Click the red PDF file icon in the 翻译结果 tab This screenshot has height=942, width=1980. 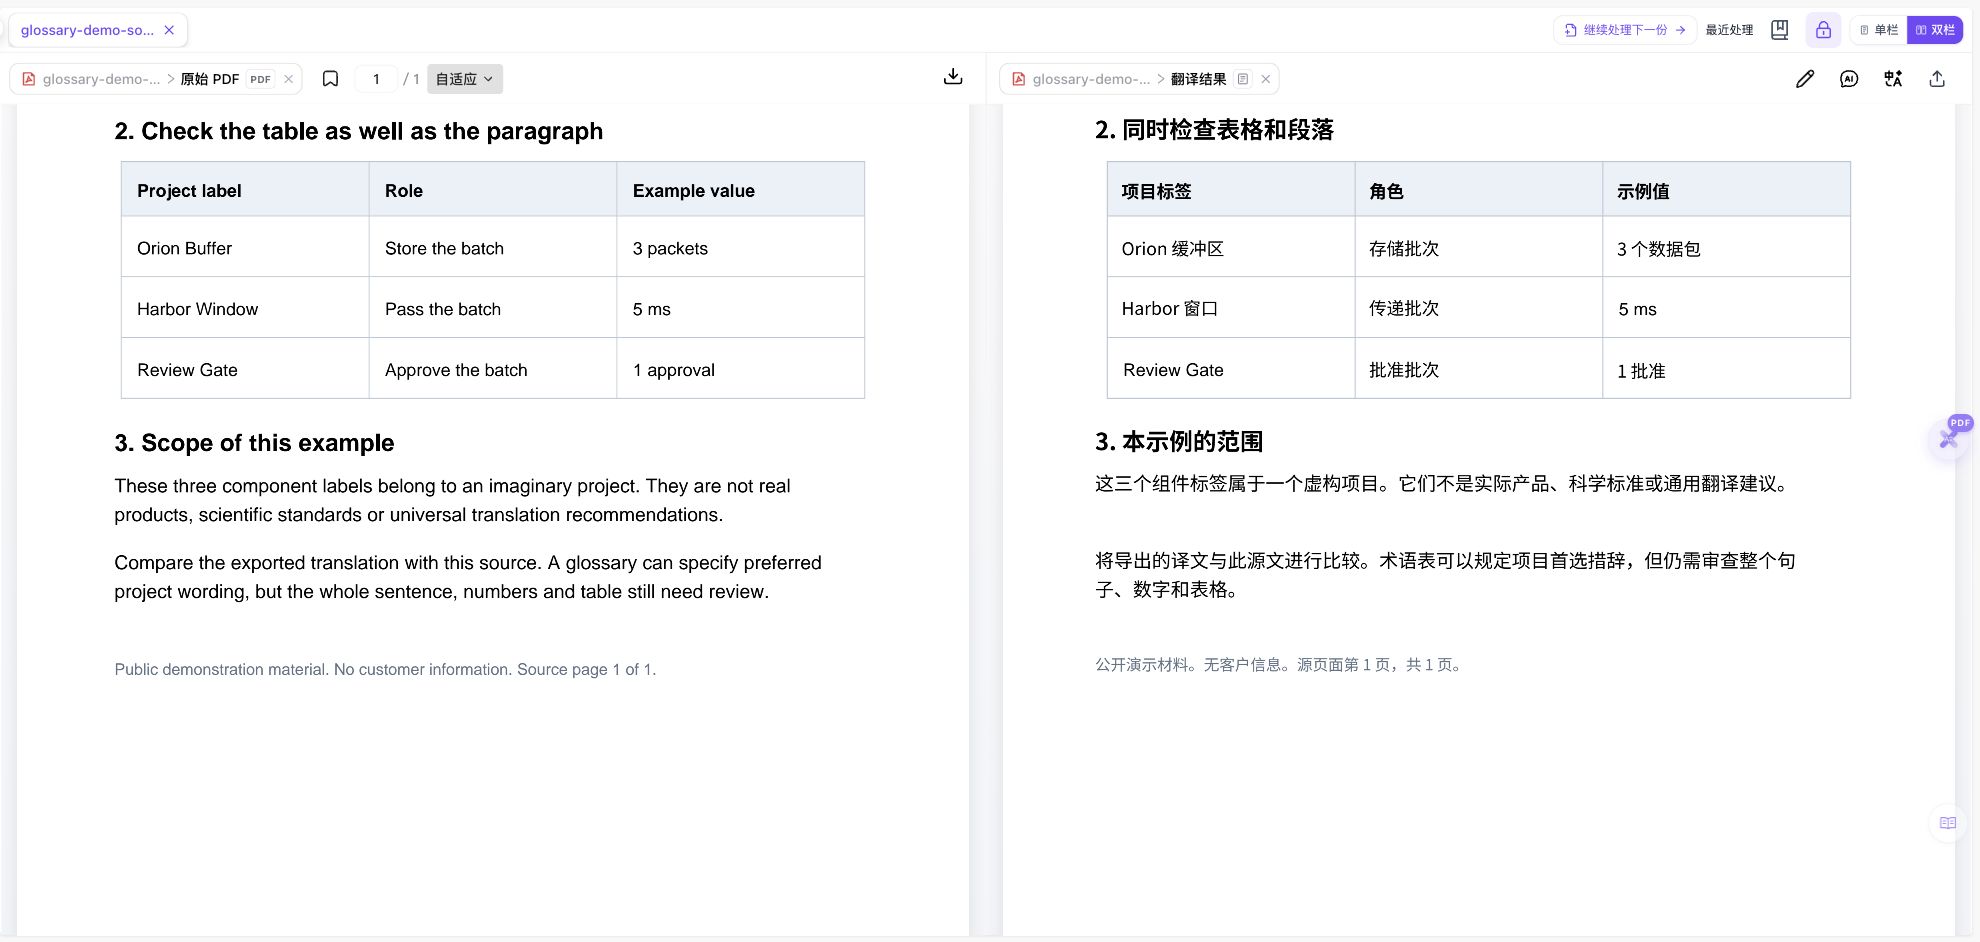point(1018,79)
